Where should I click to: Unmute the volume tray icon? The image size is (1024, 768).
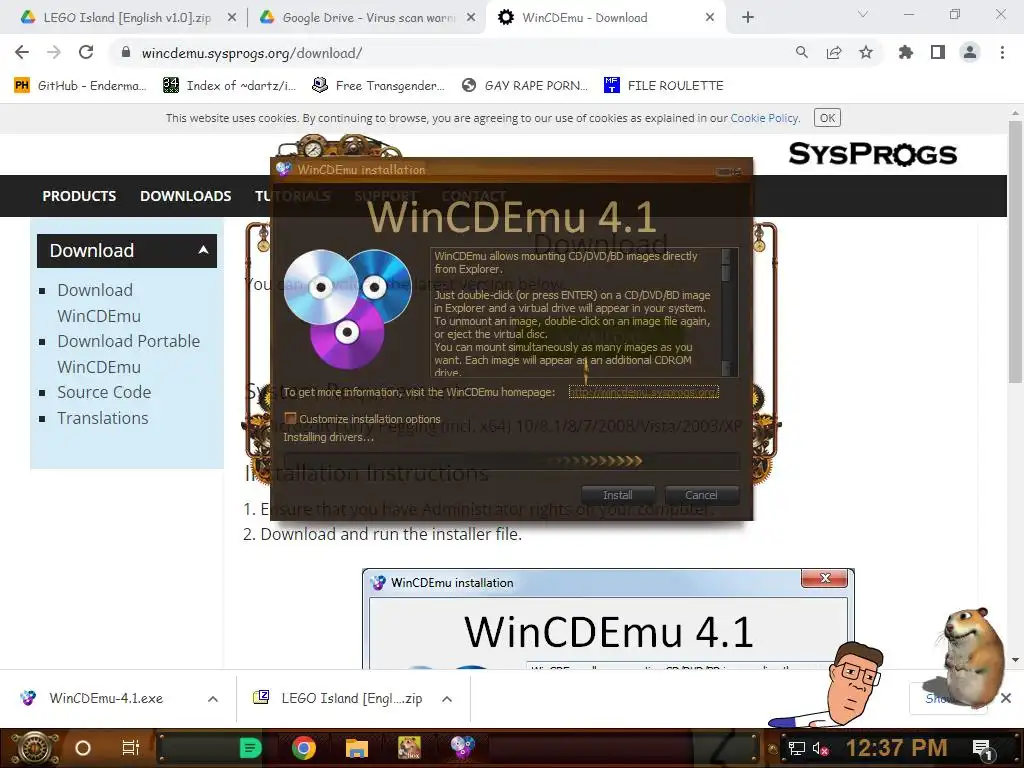coord(820,748)
